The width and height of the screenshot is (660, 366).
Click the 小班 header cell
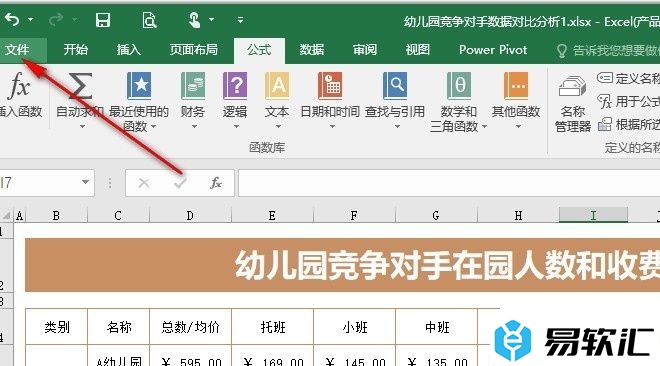(354, 326)
